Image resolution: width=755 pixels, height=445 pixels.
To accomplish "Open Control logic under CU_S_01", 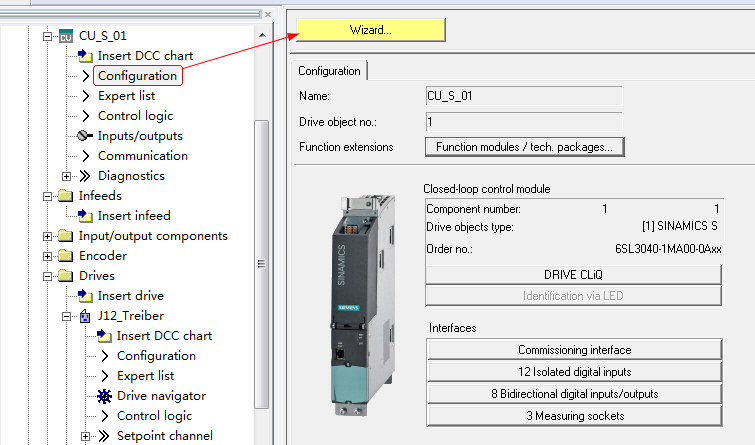I will point(135,116).
